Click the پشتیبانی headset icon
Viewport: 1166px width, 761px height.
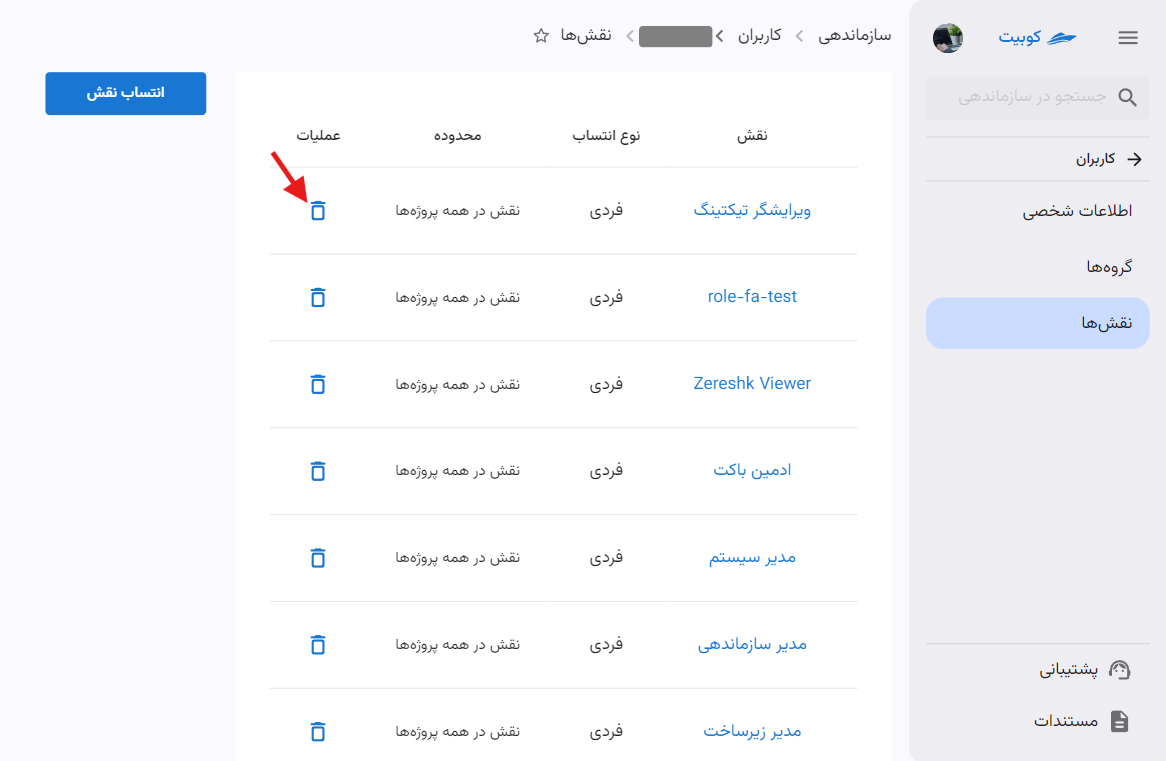[1119, 670]
